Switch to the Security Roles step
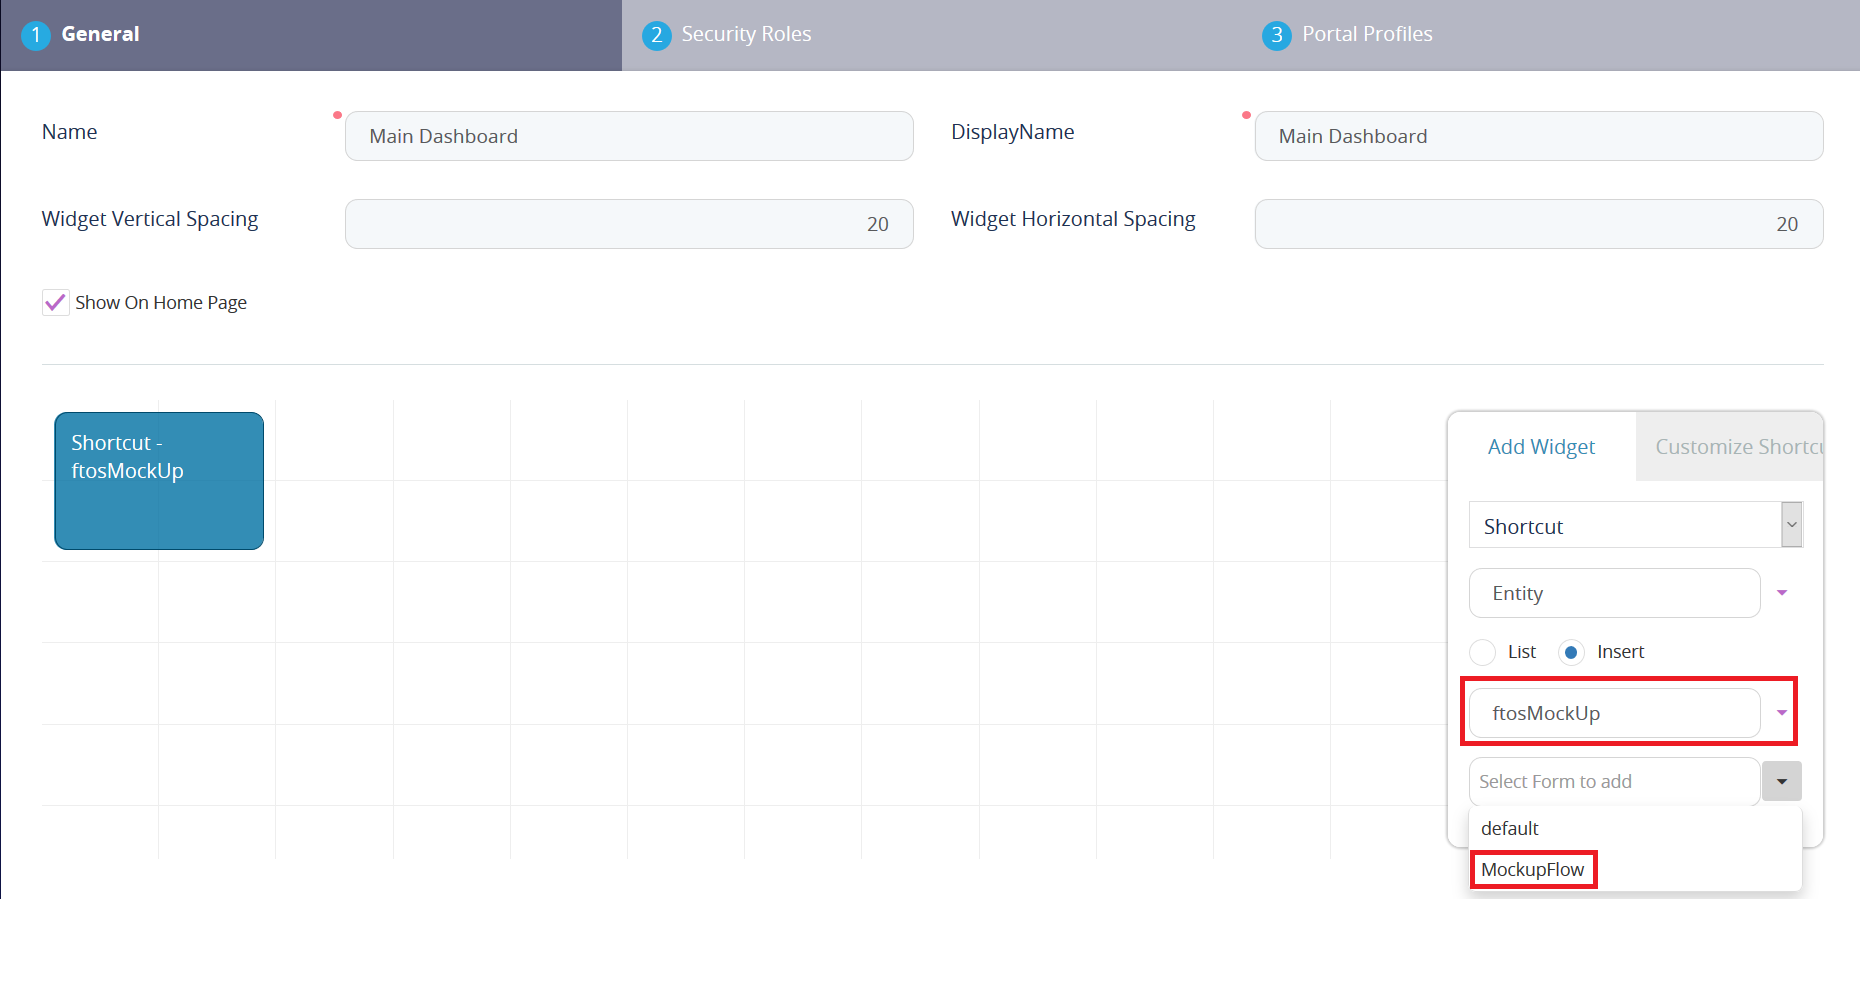Image resolution: width=1860 pixels, height=986 pixels. click(x=745, y=33)
